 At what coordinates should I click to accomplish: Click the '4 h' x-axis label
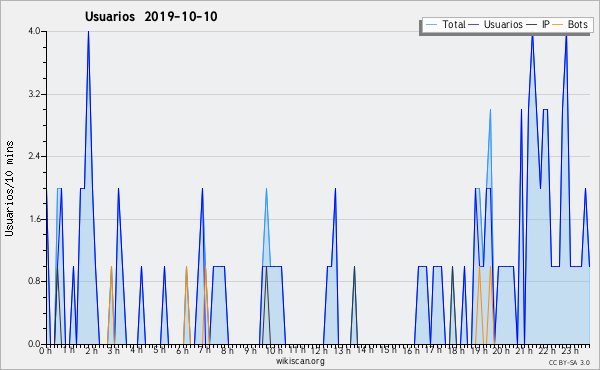(x=137, y=350)
